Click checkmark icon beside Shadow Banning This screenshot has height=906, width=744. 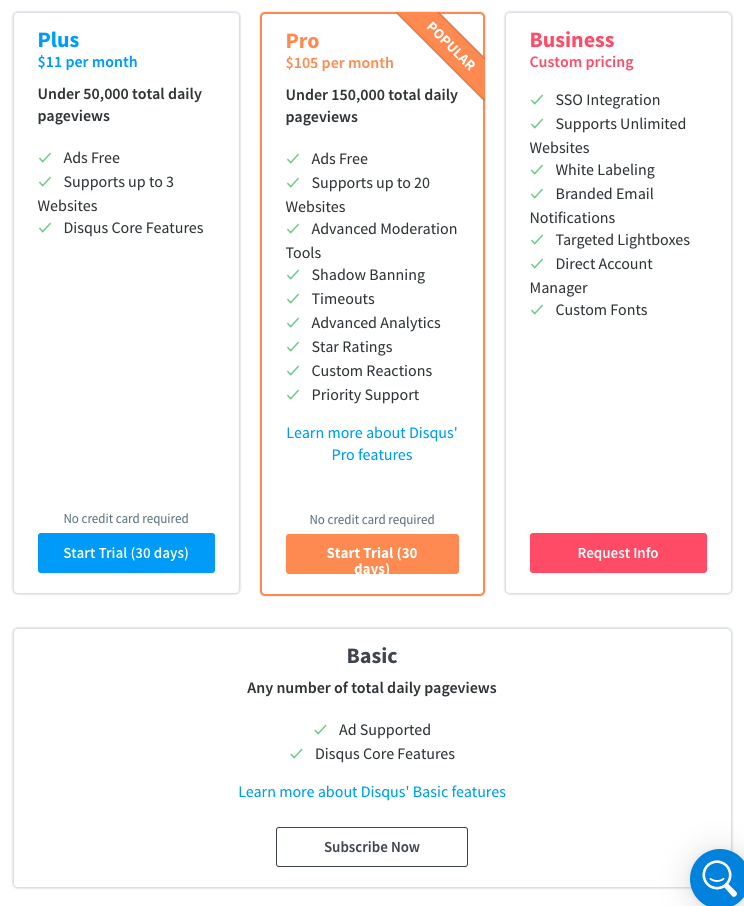293,275
